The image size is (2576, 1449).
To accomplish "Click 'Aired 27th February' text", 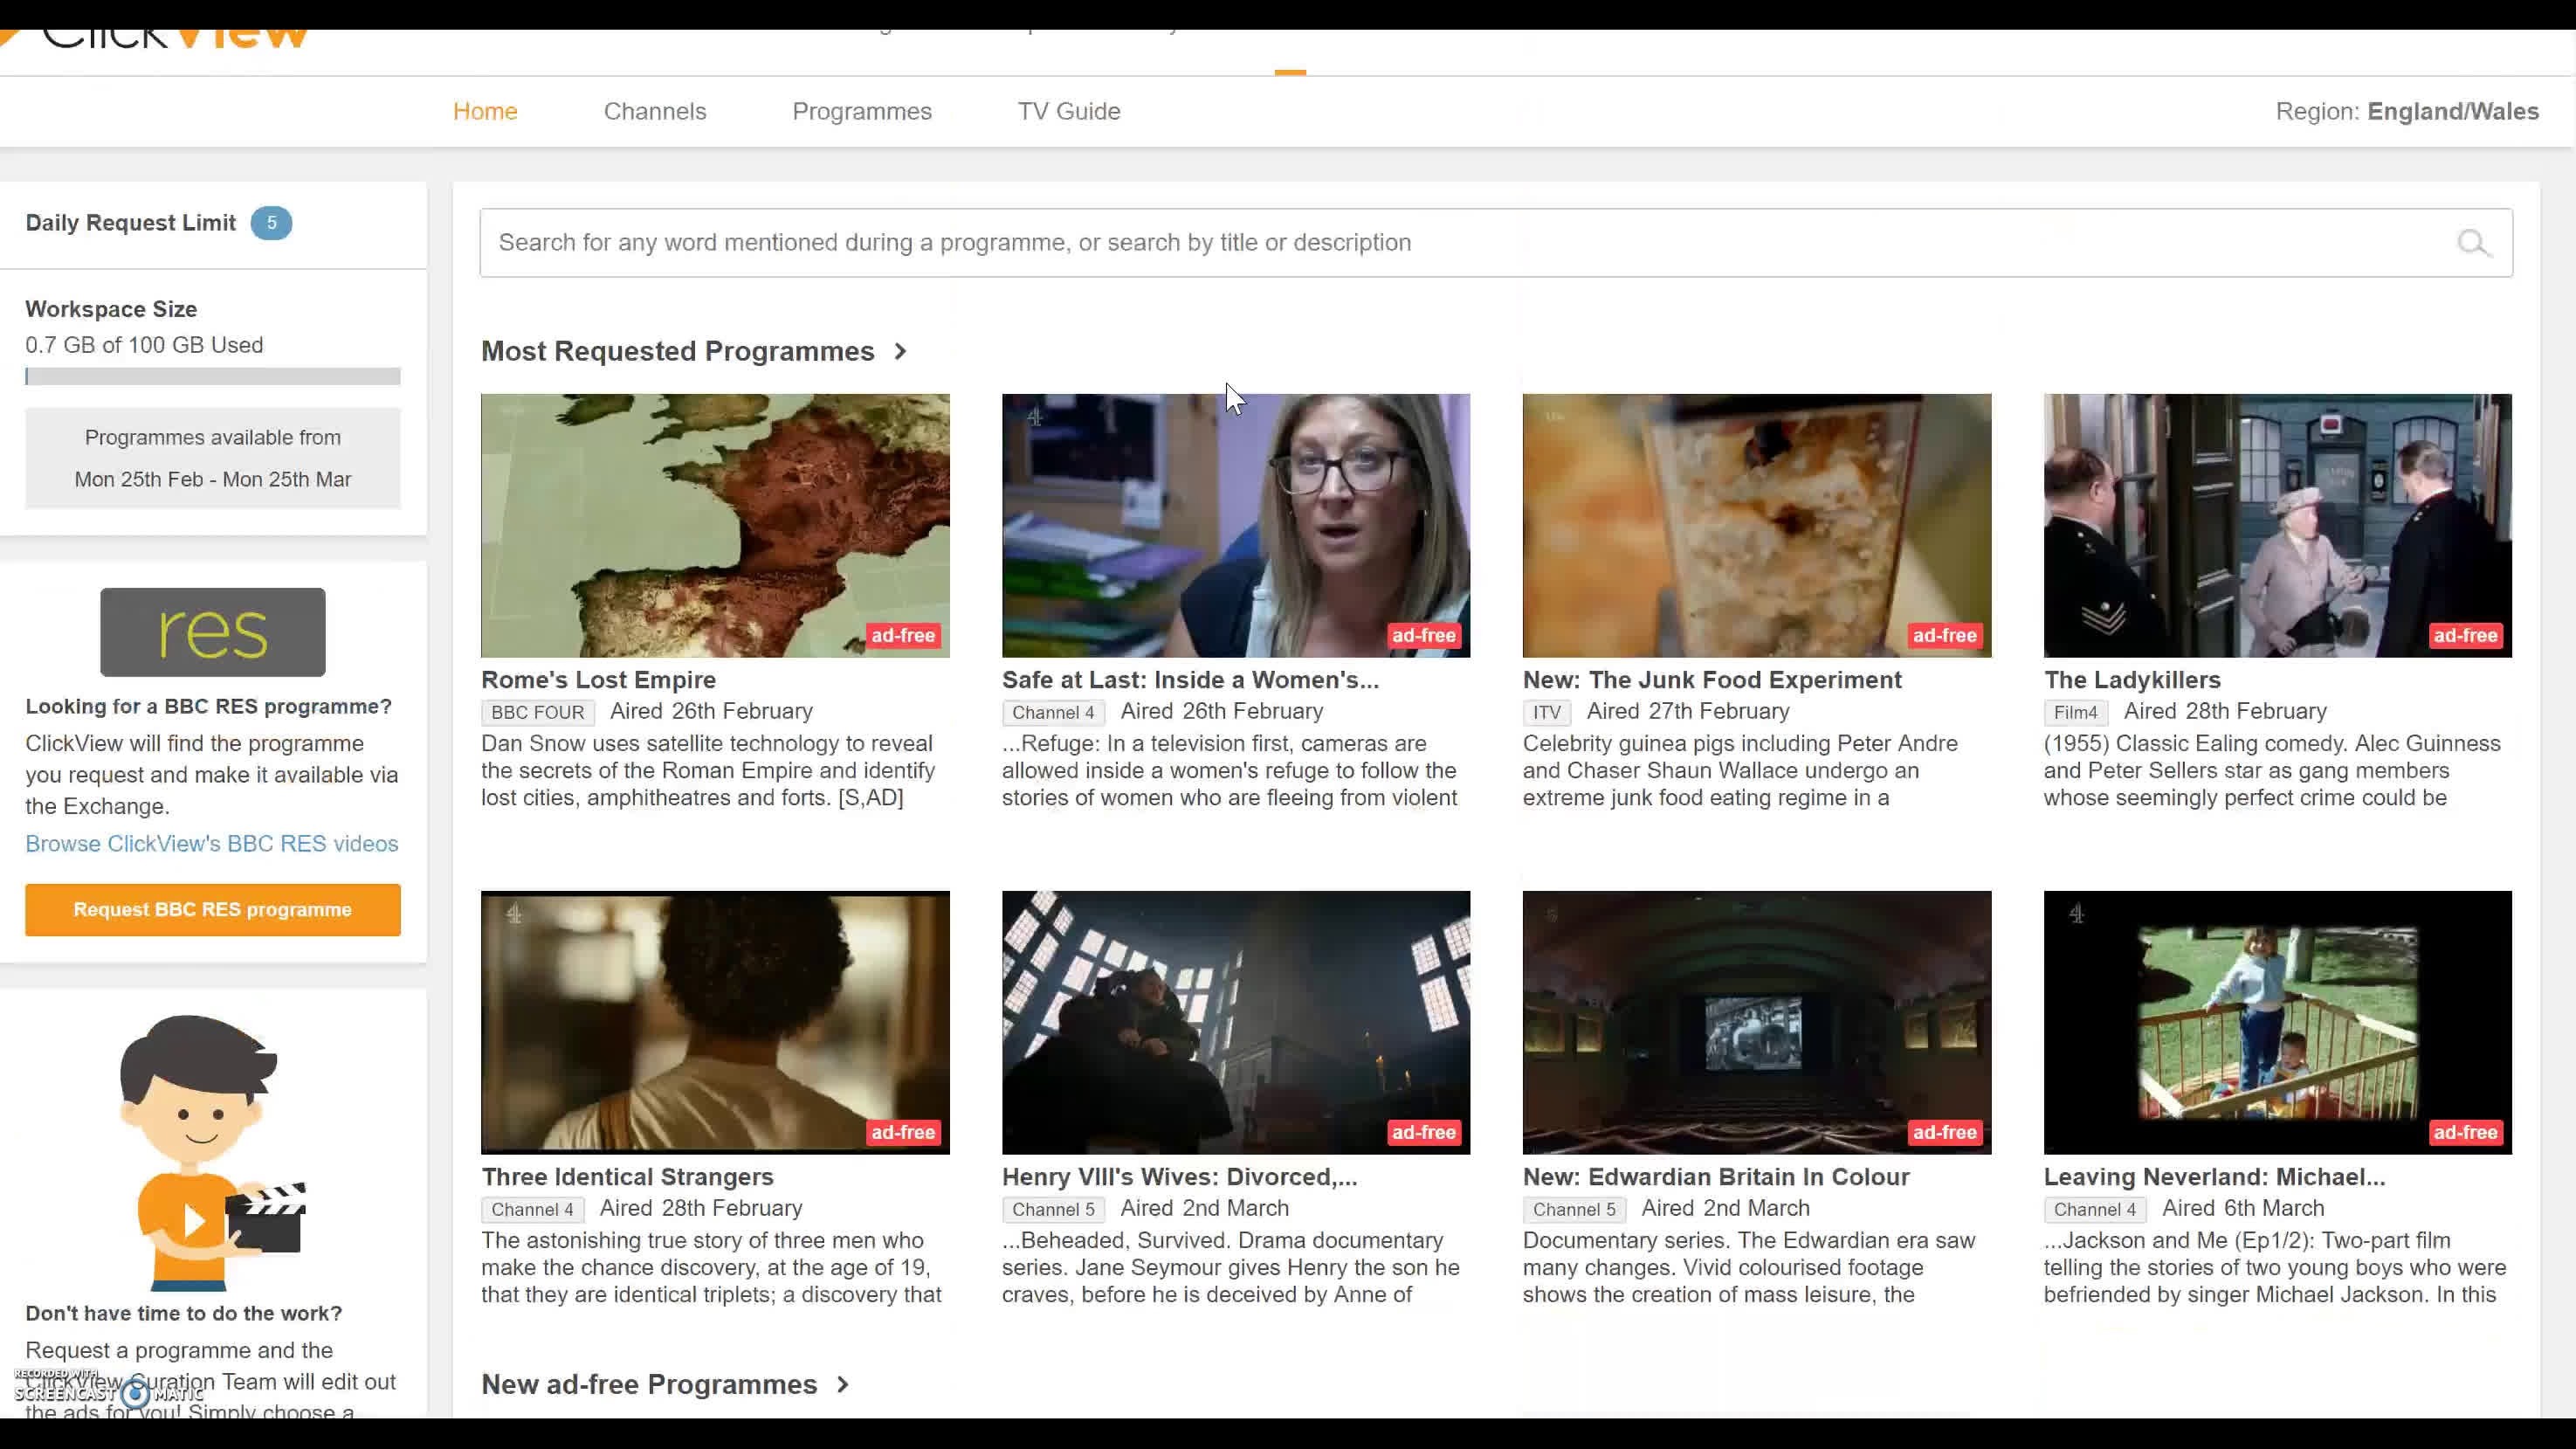I will coord(1688,712).
